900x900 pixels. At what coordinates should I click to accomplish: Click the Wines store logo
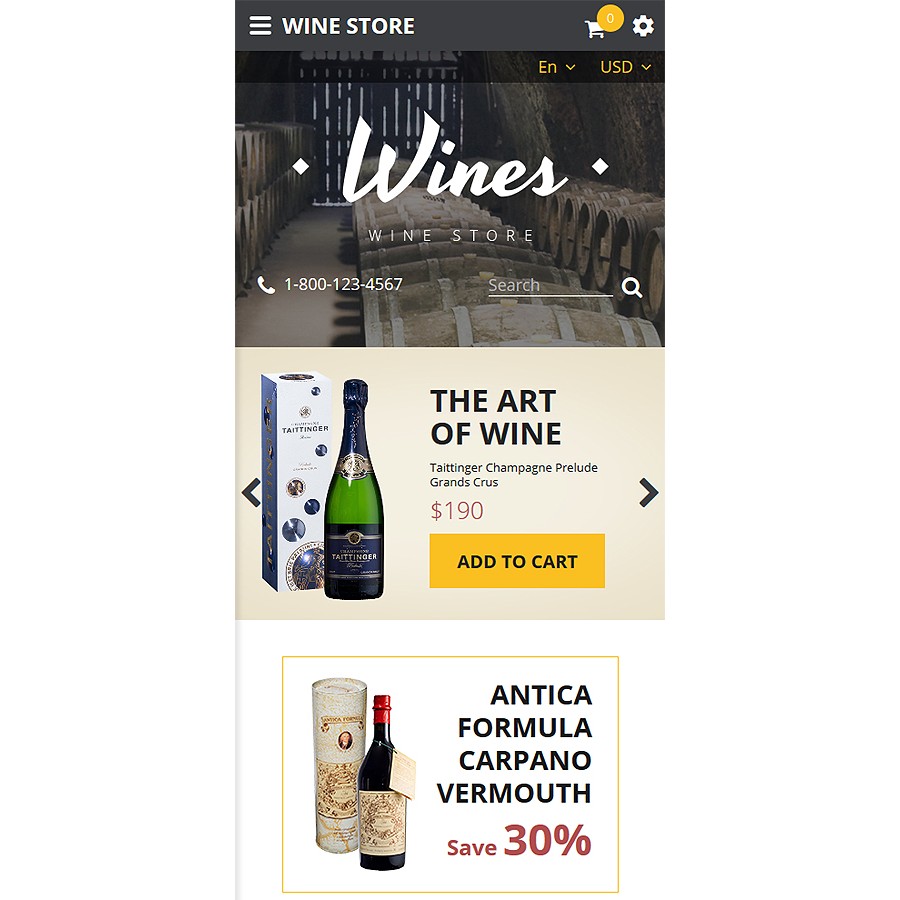click(451, 178)
